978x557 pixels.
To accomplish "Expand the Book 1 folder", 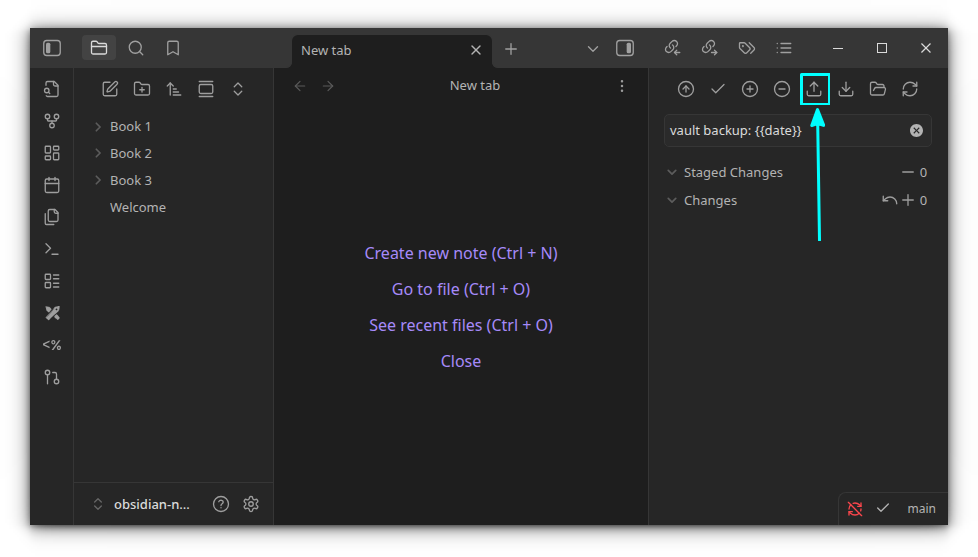I will coord(98,126).
